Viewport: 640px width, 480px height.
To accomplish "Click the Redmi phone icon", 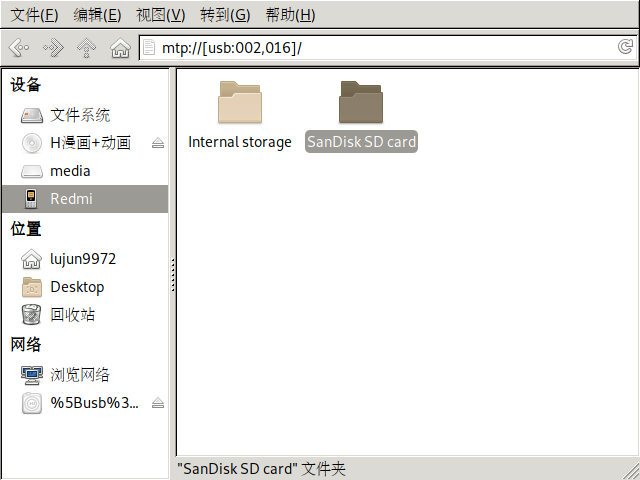I will (31, 199).
